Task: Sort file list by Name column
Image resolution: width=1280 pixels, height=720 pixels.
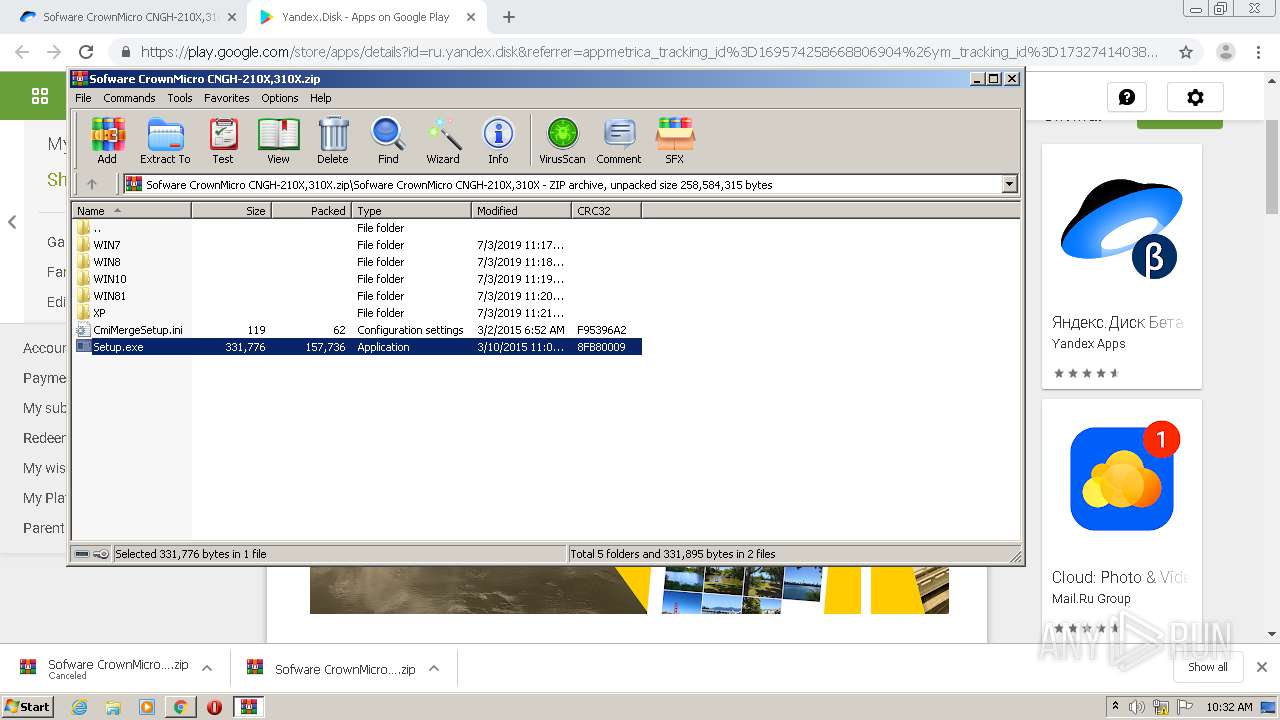Action: tap(131, 211)
